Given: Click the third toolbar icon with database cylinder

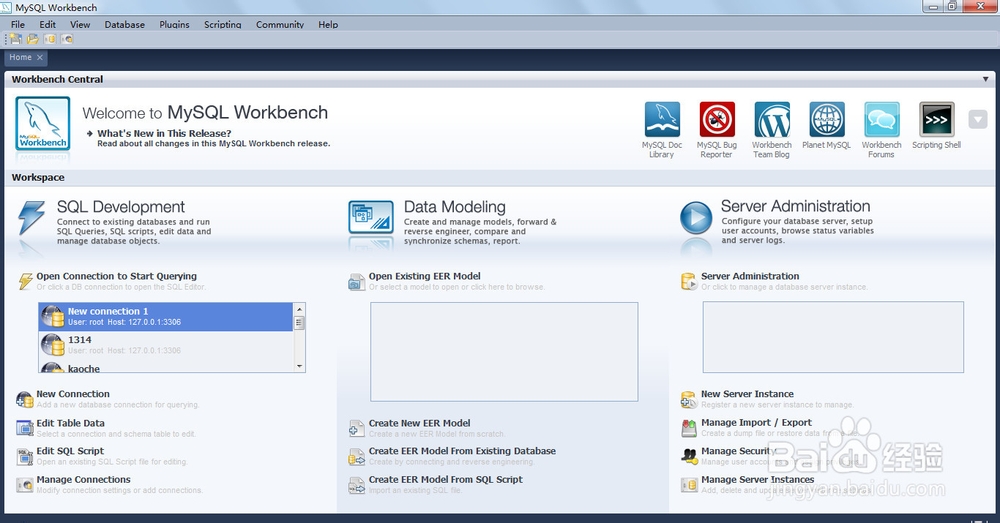Looking at the screenshot, I should pyautogui.click(x=50, y=40).
